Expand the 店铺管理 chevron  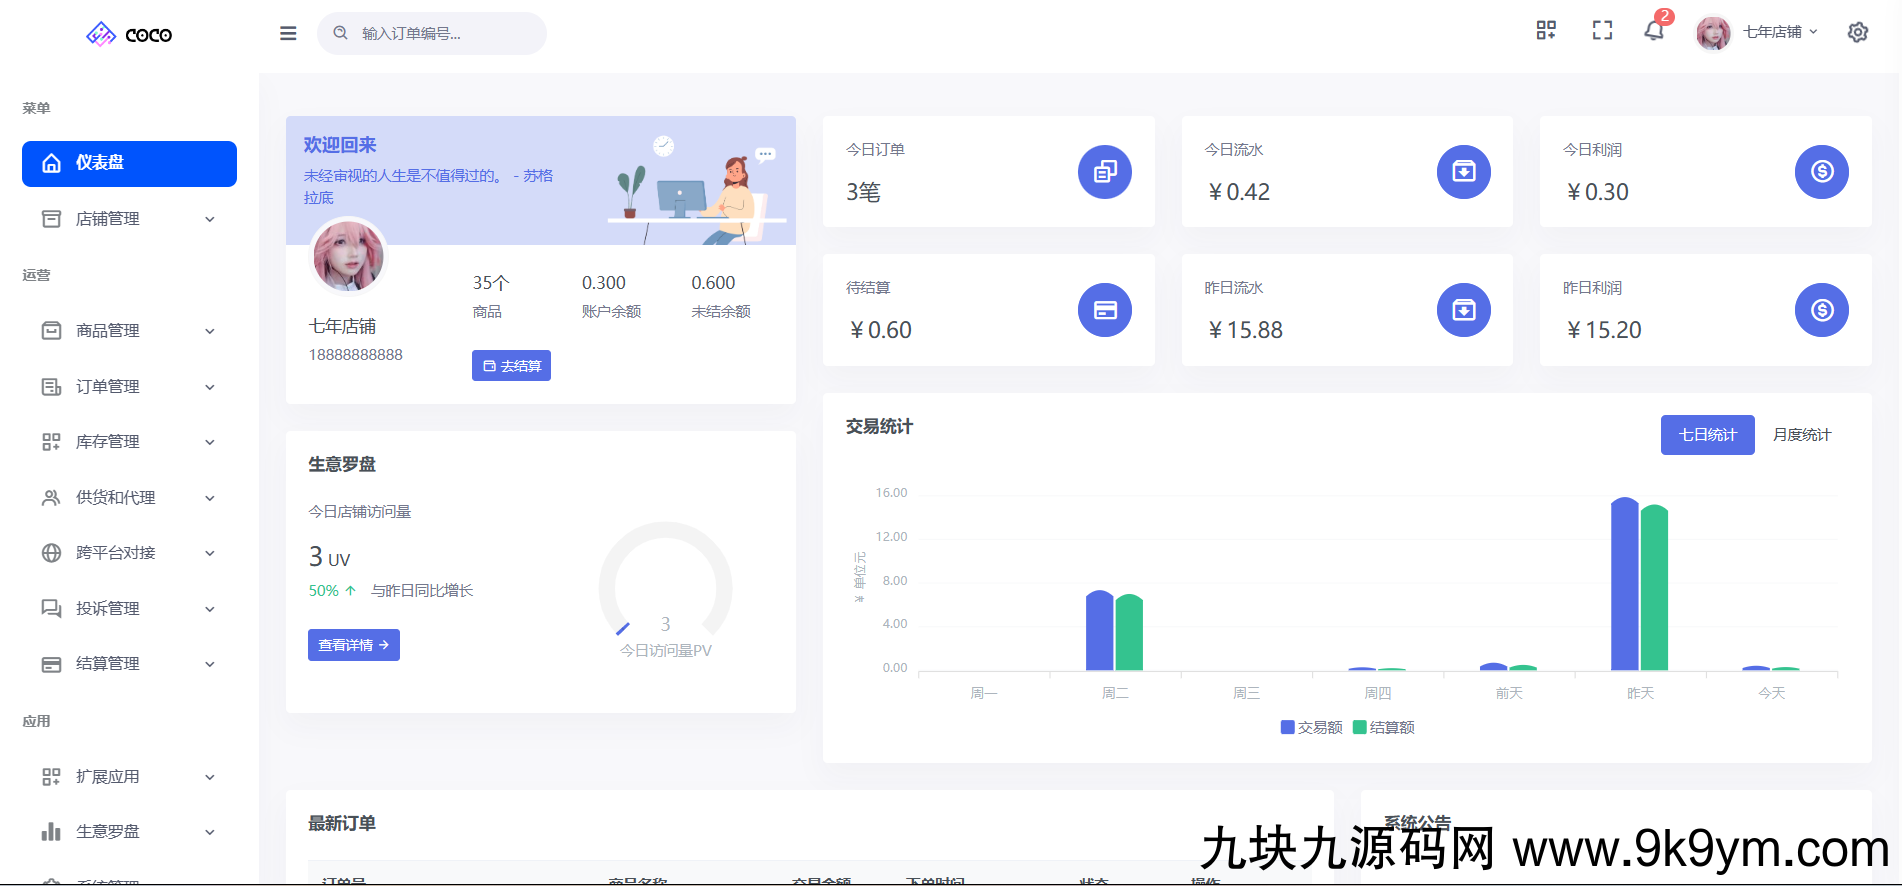(210, 219)
